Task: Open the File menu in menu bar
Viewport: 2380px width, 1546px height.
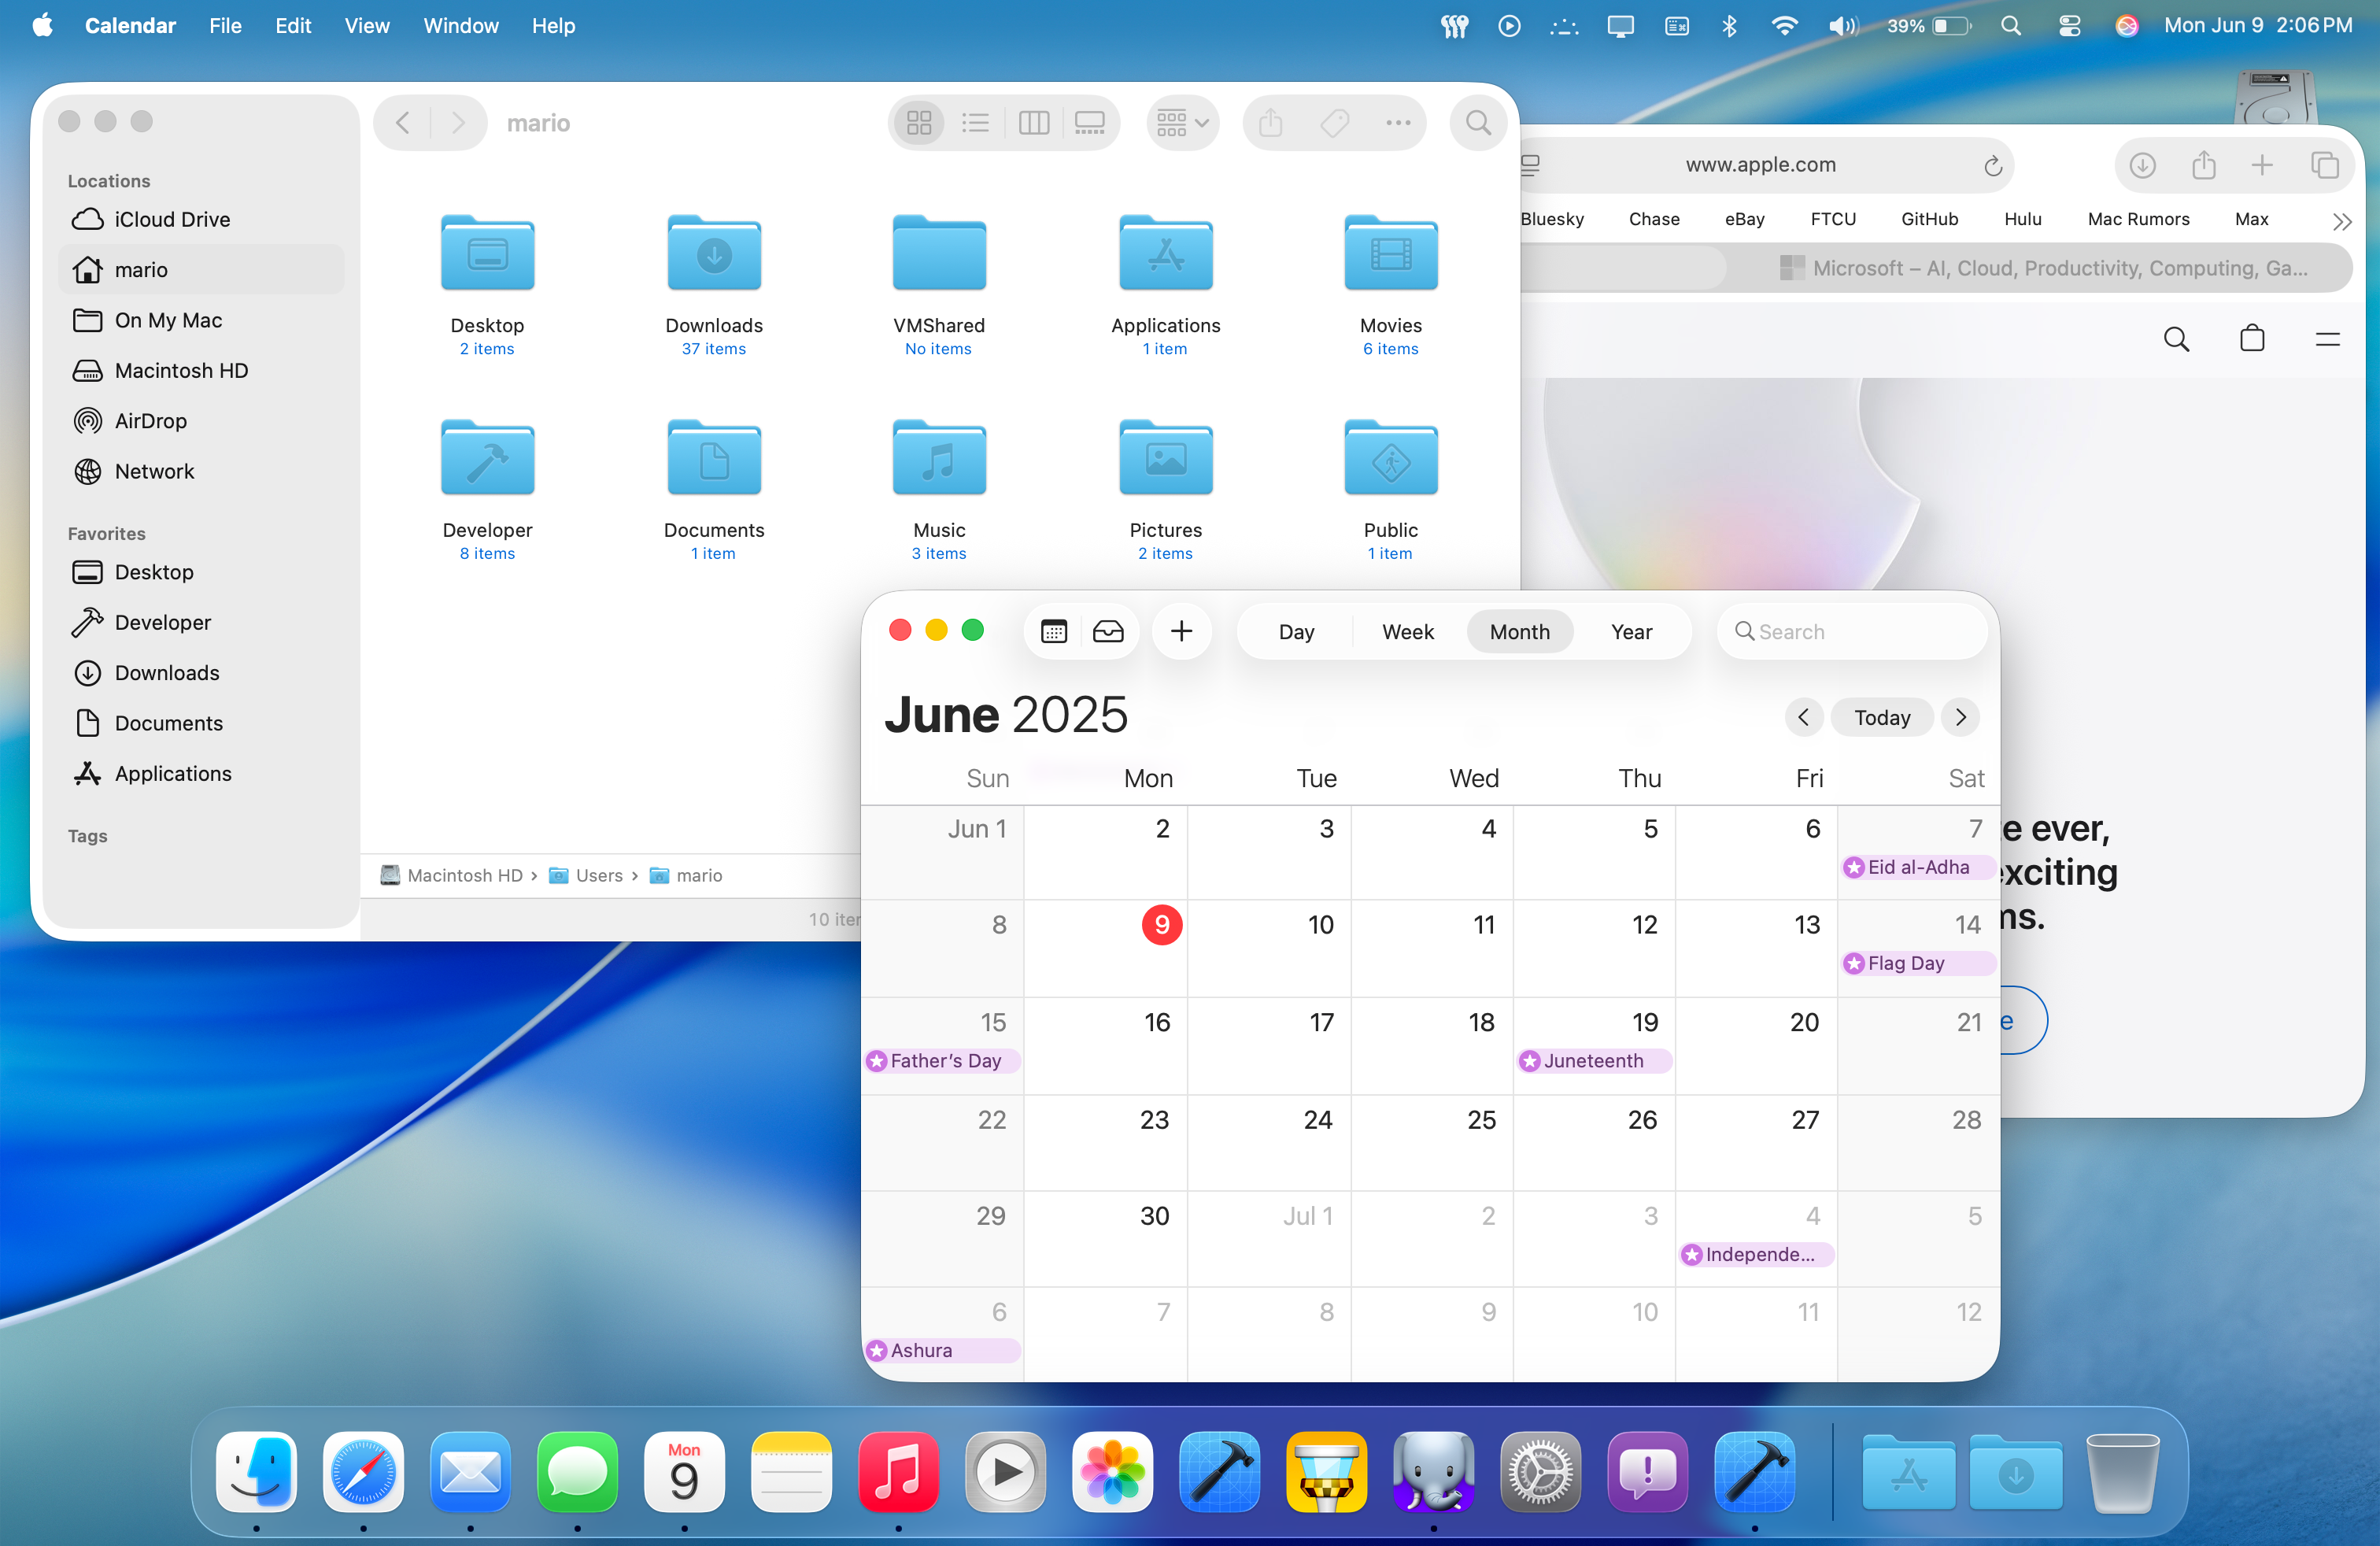Action: click(x=225, y=25)
